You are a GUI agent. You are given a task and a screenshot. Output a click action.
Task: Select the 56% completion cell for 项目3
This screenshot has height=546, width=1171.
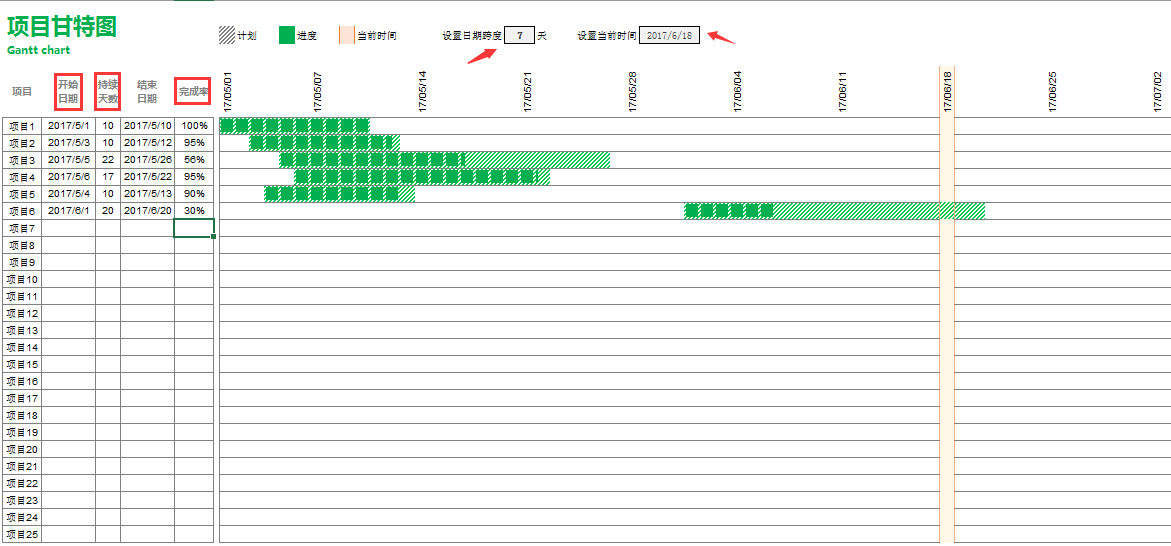tap(194, 160)
